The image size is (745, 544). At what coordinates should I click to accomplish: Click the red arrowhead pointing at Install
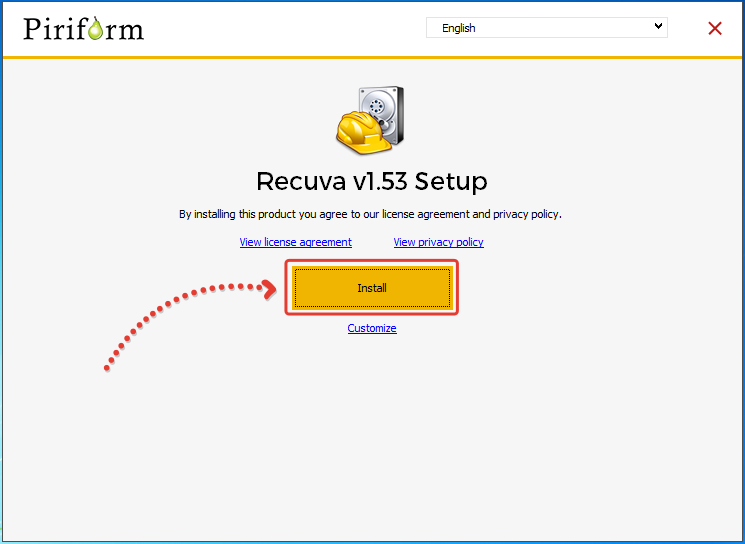(x=269, y=289)
